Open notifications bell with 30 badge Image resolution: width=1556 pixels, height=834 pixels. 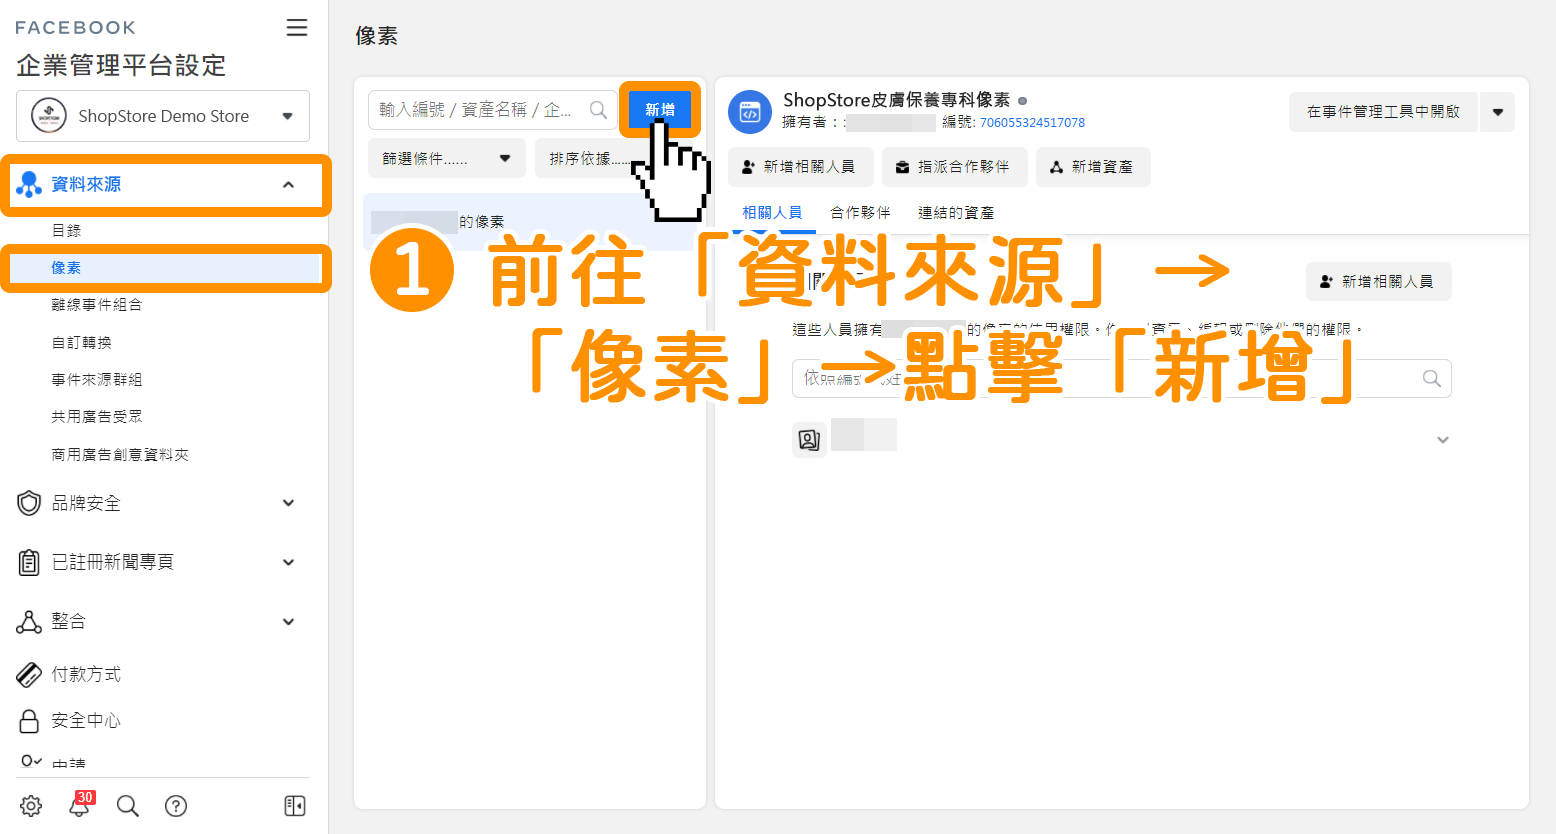pos(80,804)
